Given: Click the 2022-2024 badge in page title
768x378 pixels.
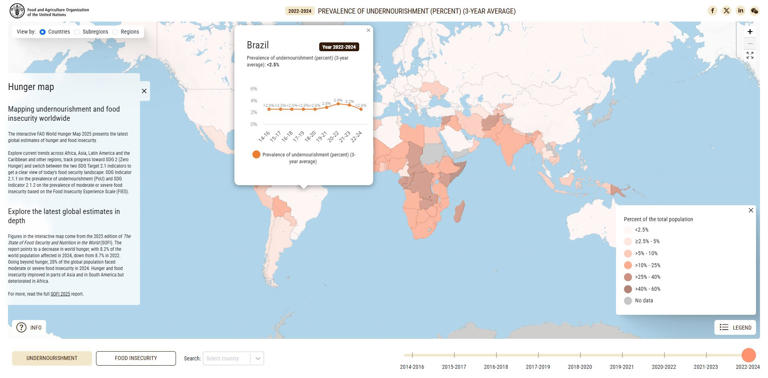Looking at the screenshot, I should click(300, 11).
